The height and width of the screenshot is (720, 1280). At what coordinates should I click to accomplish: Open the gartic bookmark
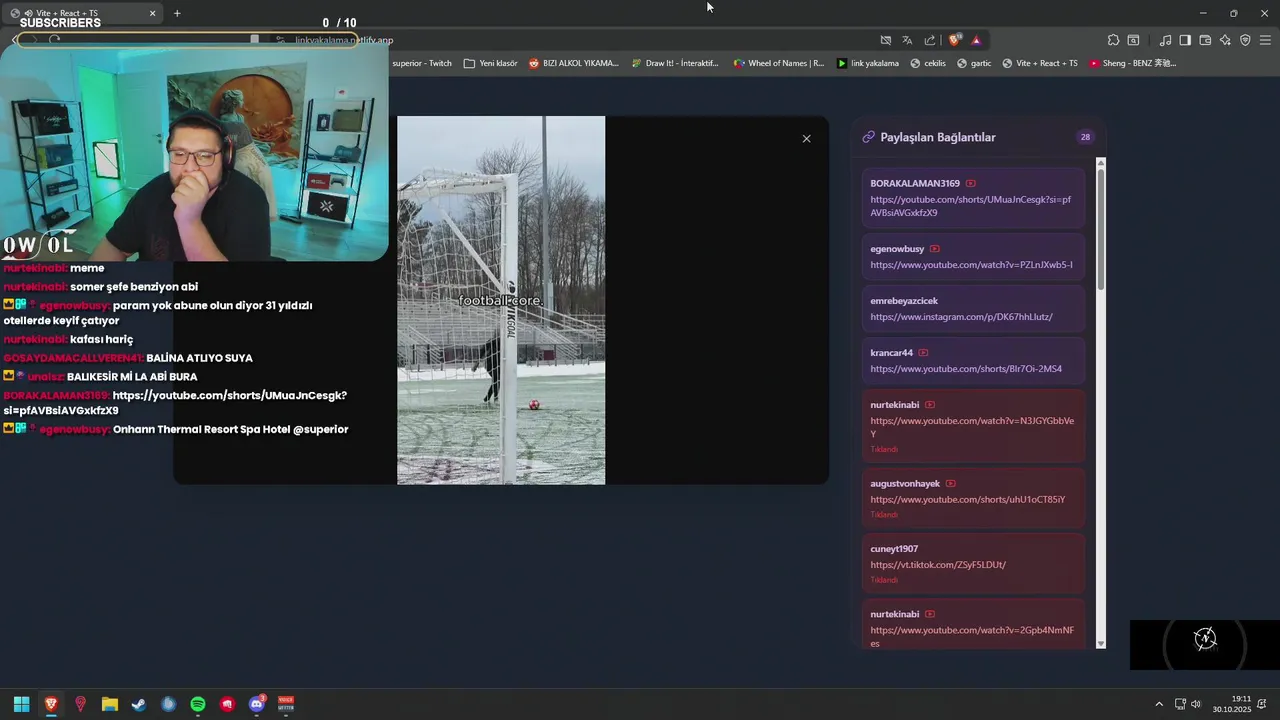tap(974, 63)
